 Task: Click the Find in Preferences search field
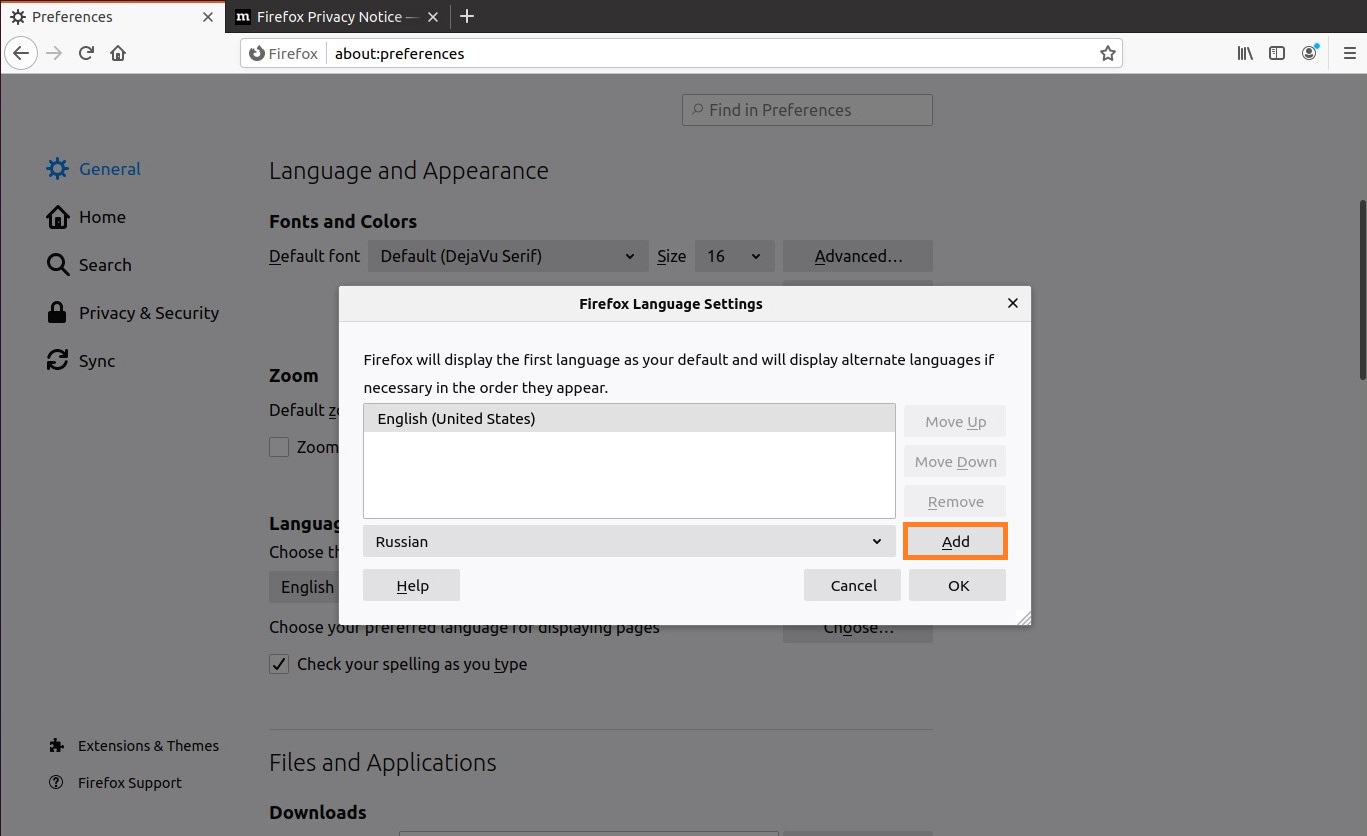click(x=808, y=110)
